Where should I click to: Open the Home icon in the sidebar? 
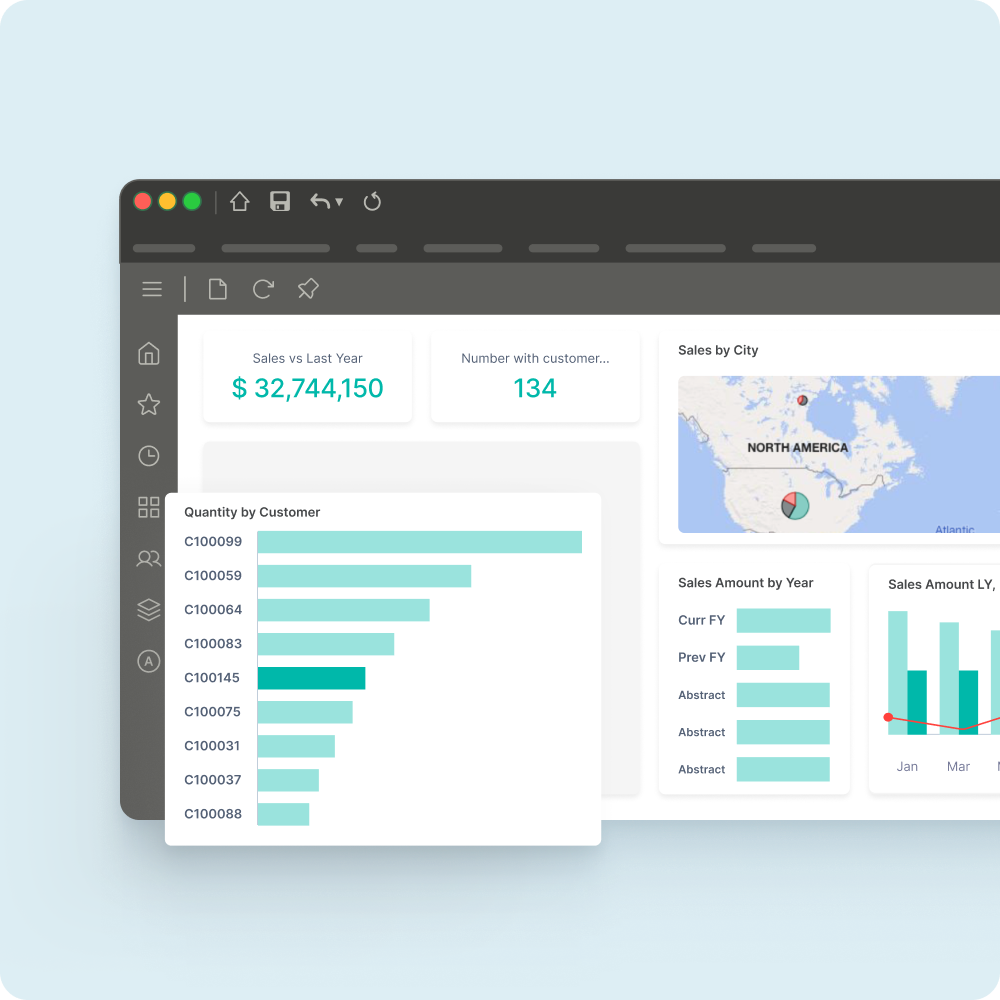[x=148, y=353]
